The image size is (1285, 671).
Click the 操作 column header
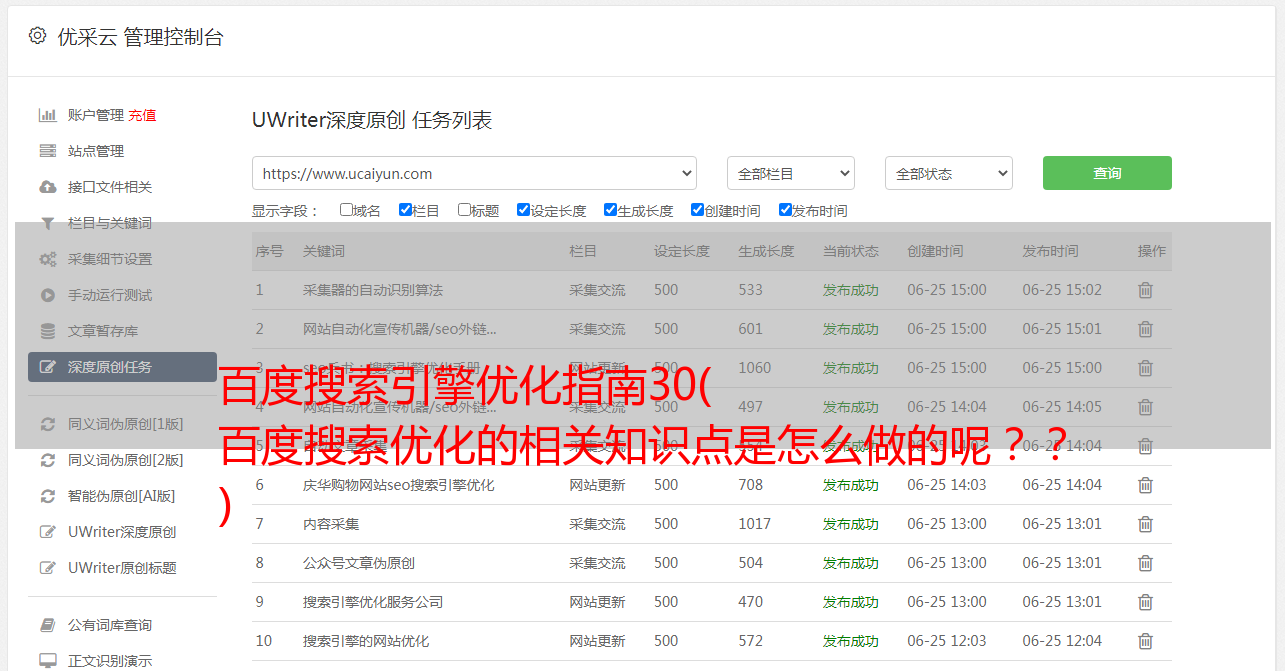(1152, 251)
